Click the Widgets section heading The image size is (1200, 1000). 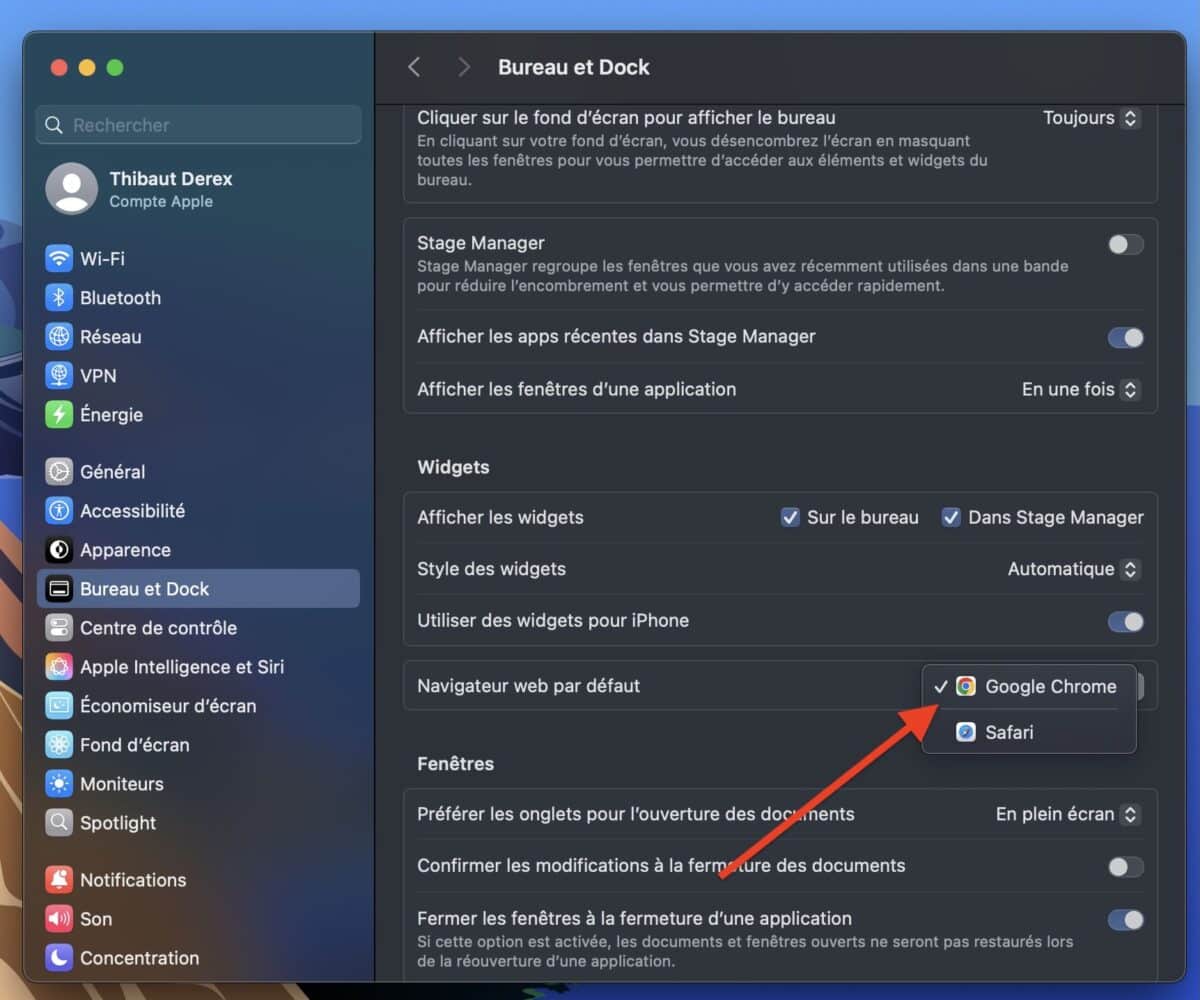[x=453, y=467]
